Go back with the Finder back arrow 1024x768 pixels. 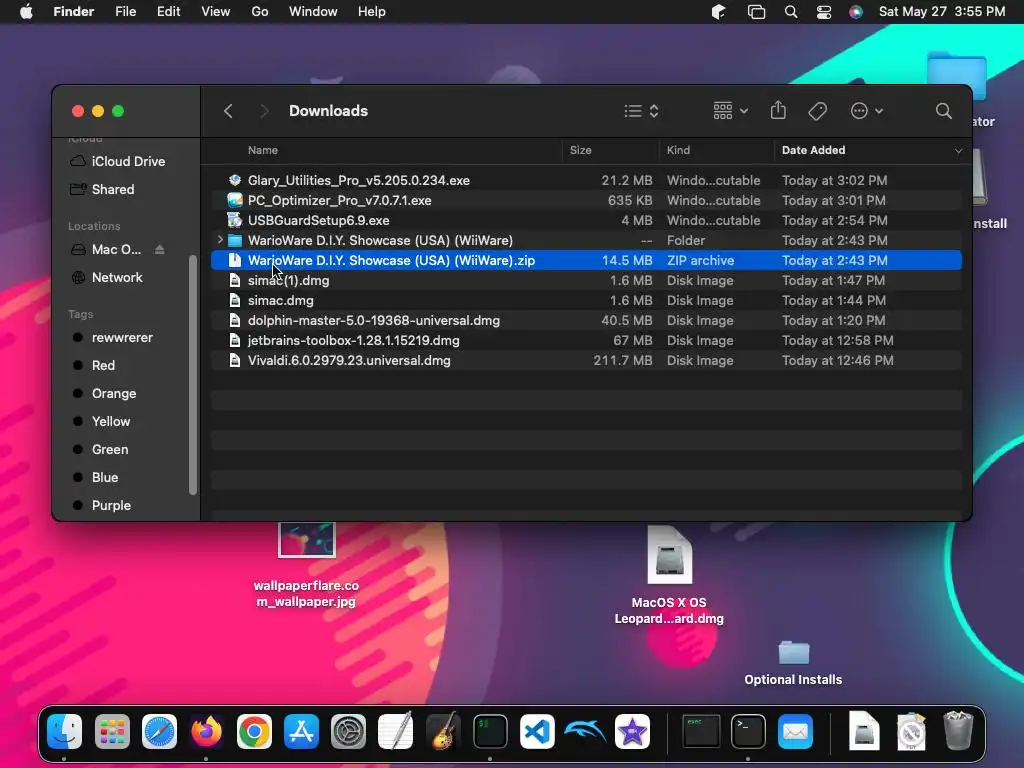tap(228, 111)
